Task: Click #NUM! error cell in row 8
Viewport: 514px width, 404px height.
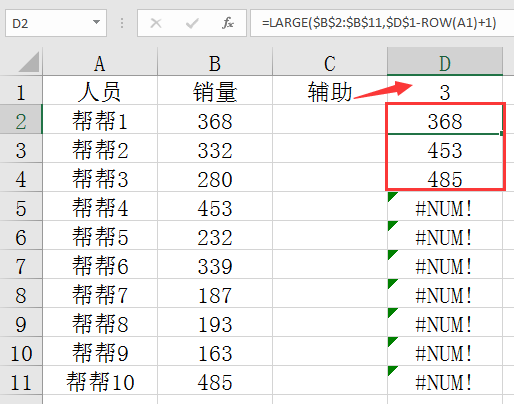Action: (x=445, y=293)
